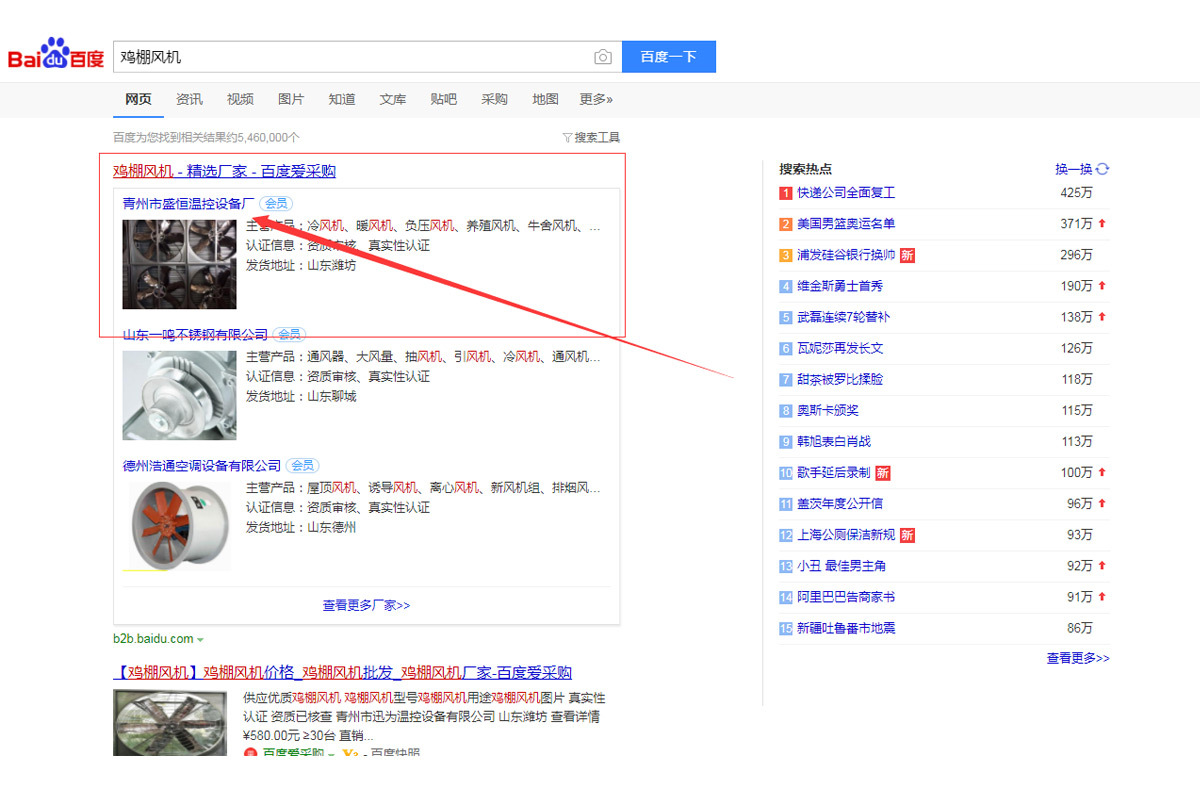Viewport: 1200px width, 797px height.
Task: Switch to the 文库 tab
Action: (393, 99)
